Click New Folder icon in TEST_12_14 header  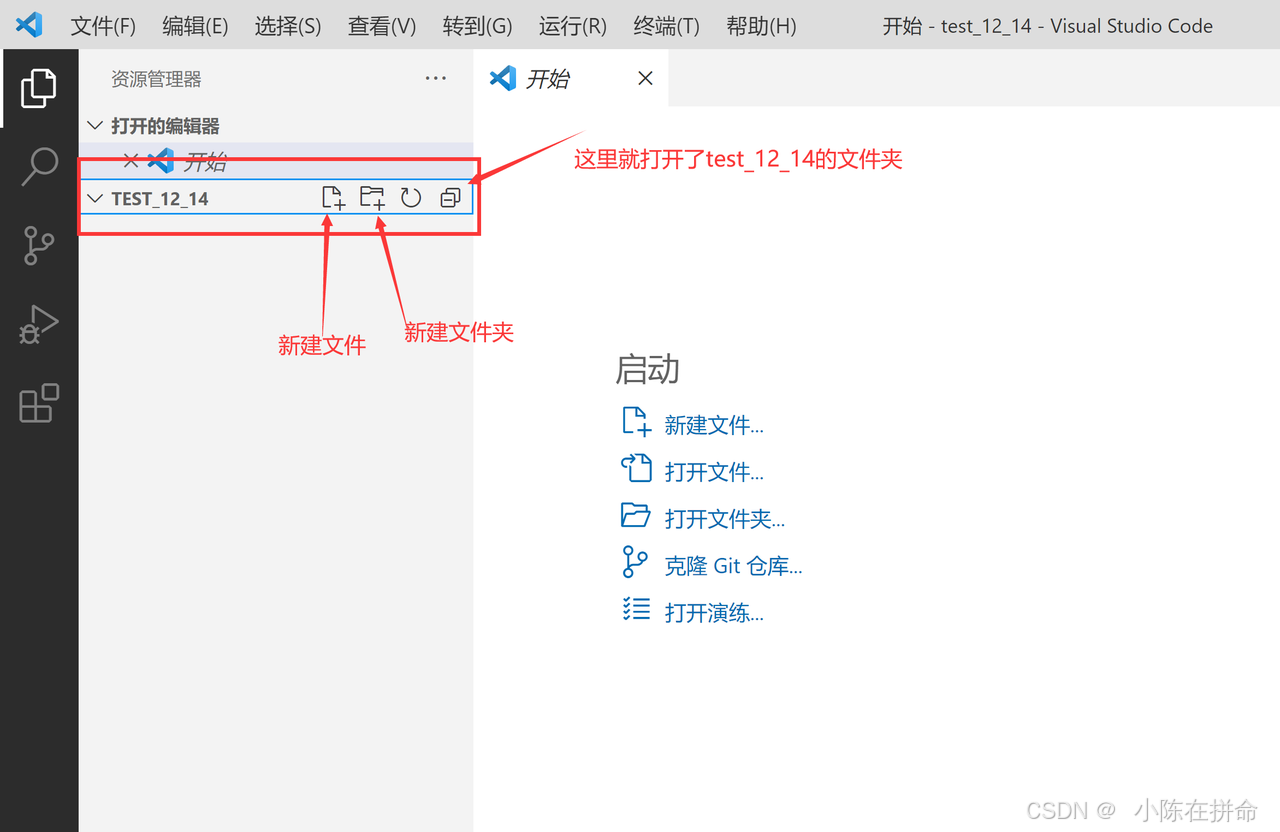(x=372, y=198)
